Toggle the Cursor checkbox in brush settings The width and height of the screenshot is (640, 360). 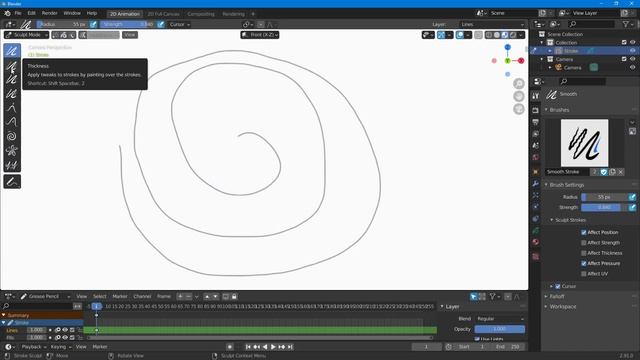tap(558, 287)
